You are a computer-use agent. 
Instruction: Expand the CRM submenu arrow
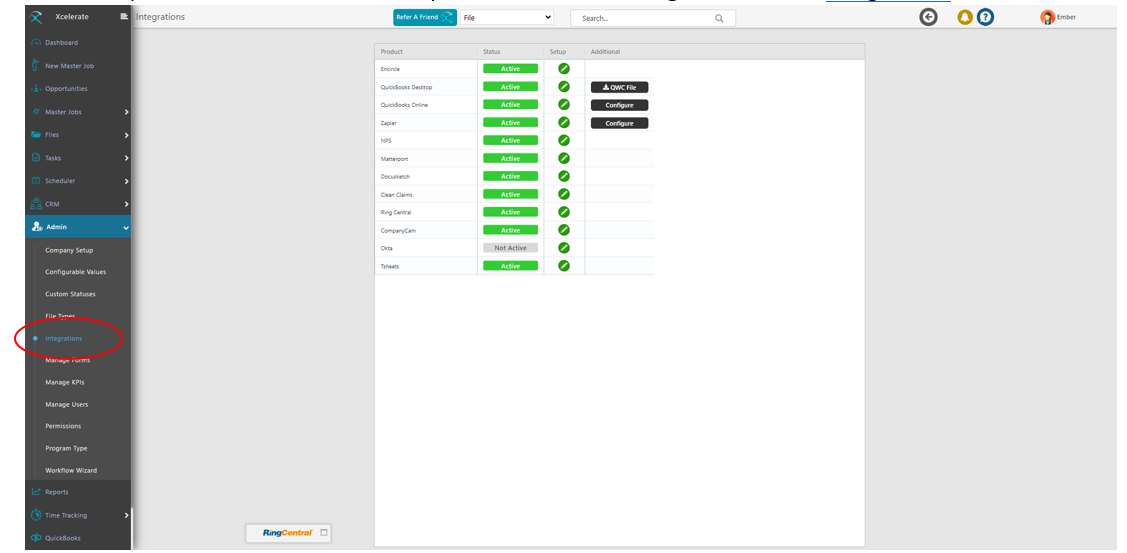click(x=126, y=204)
